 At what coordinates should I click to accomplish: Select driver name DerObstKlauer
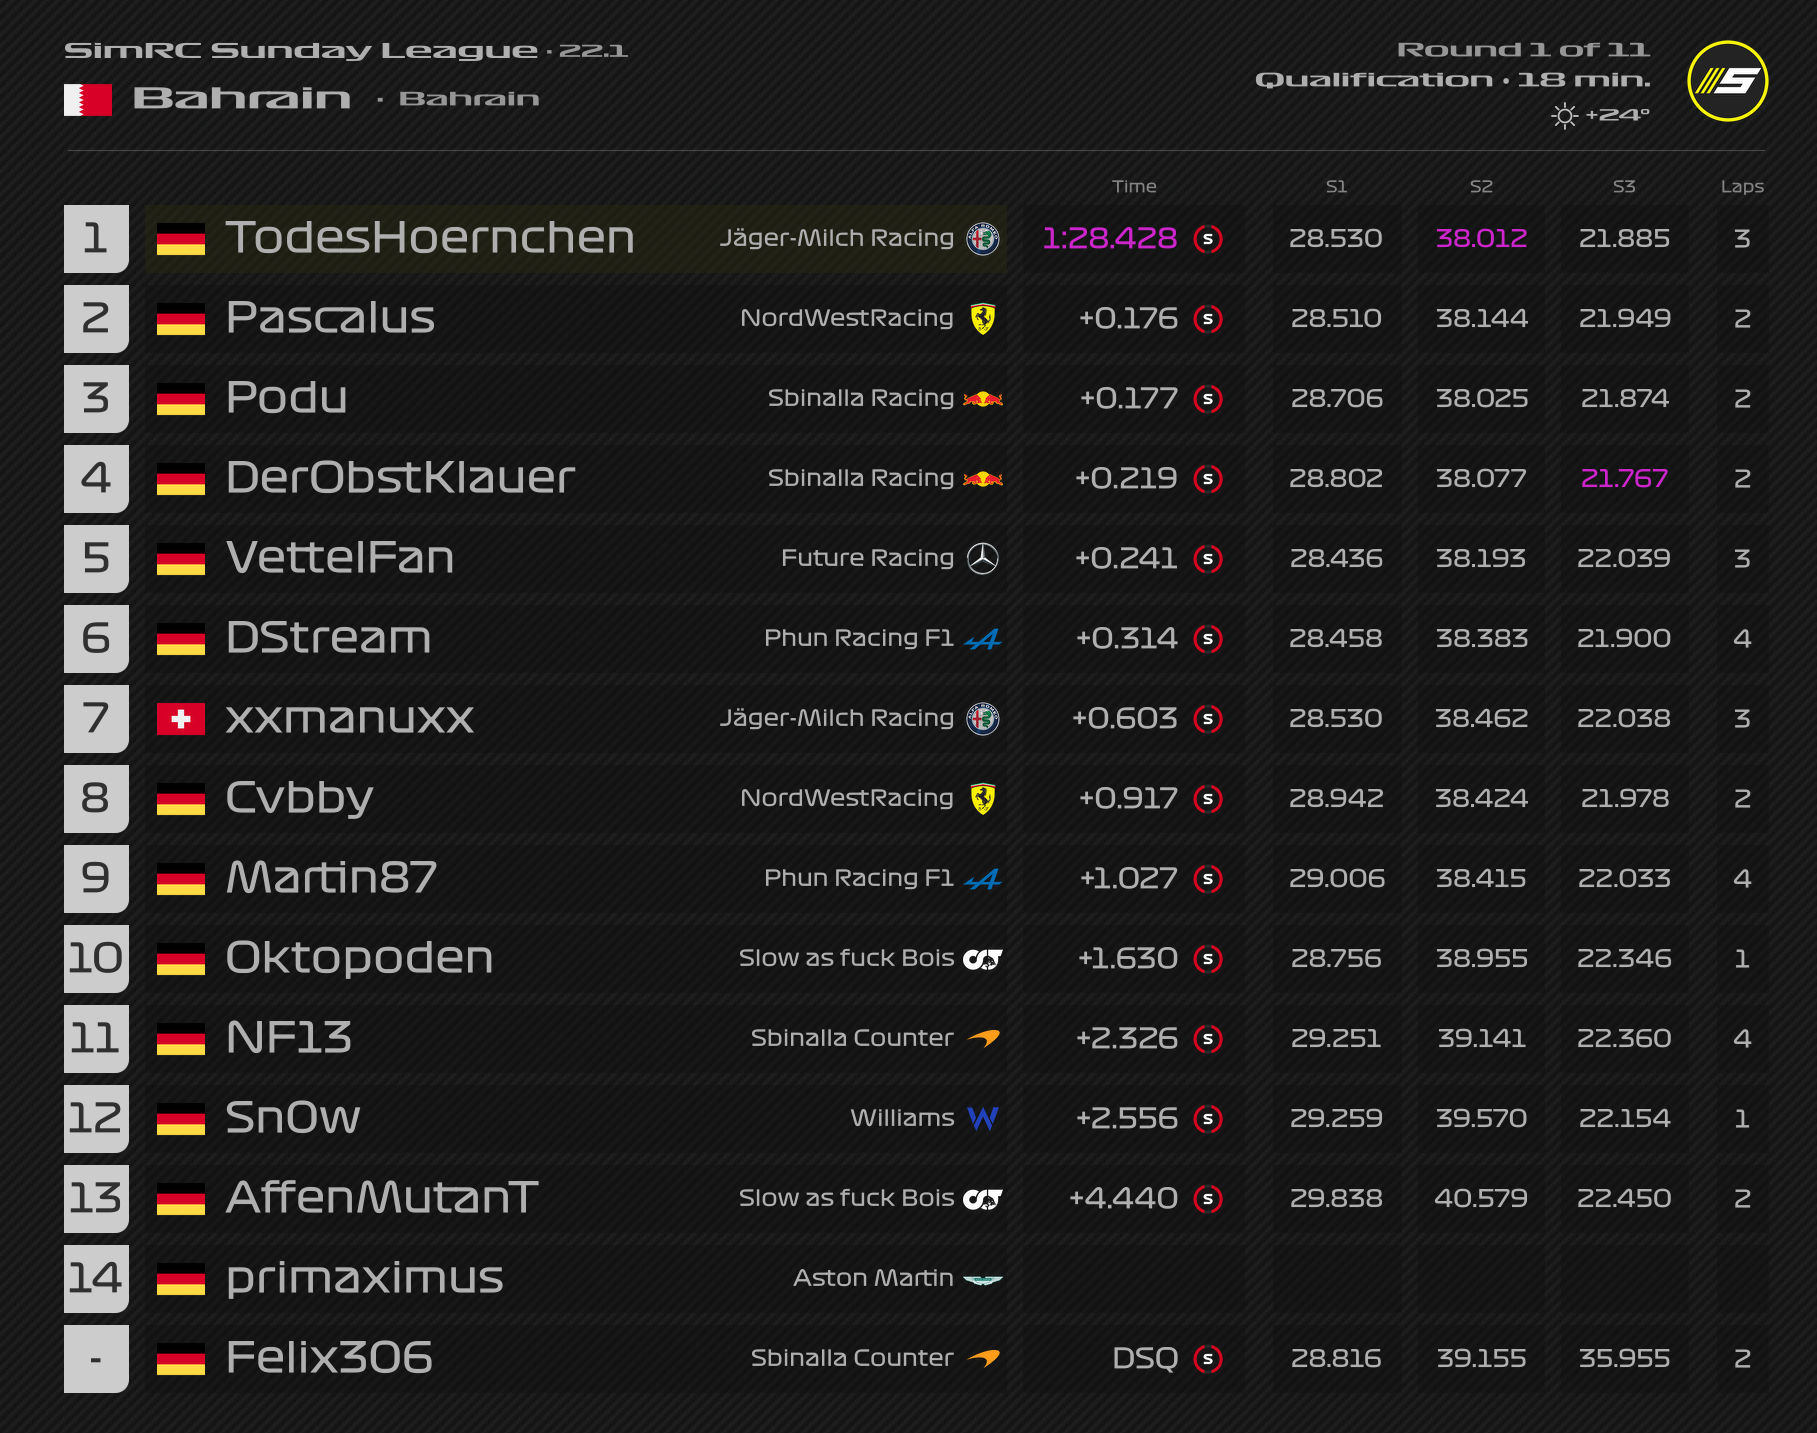click(400, 478)
